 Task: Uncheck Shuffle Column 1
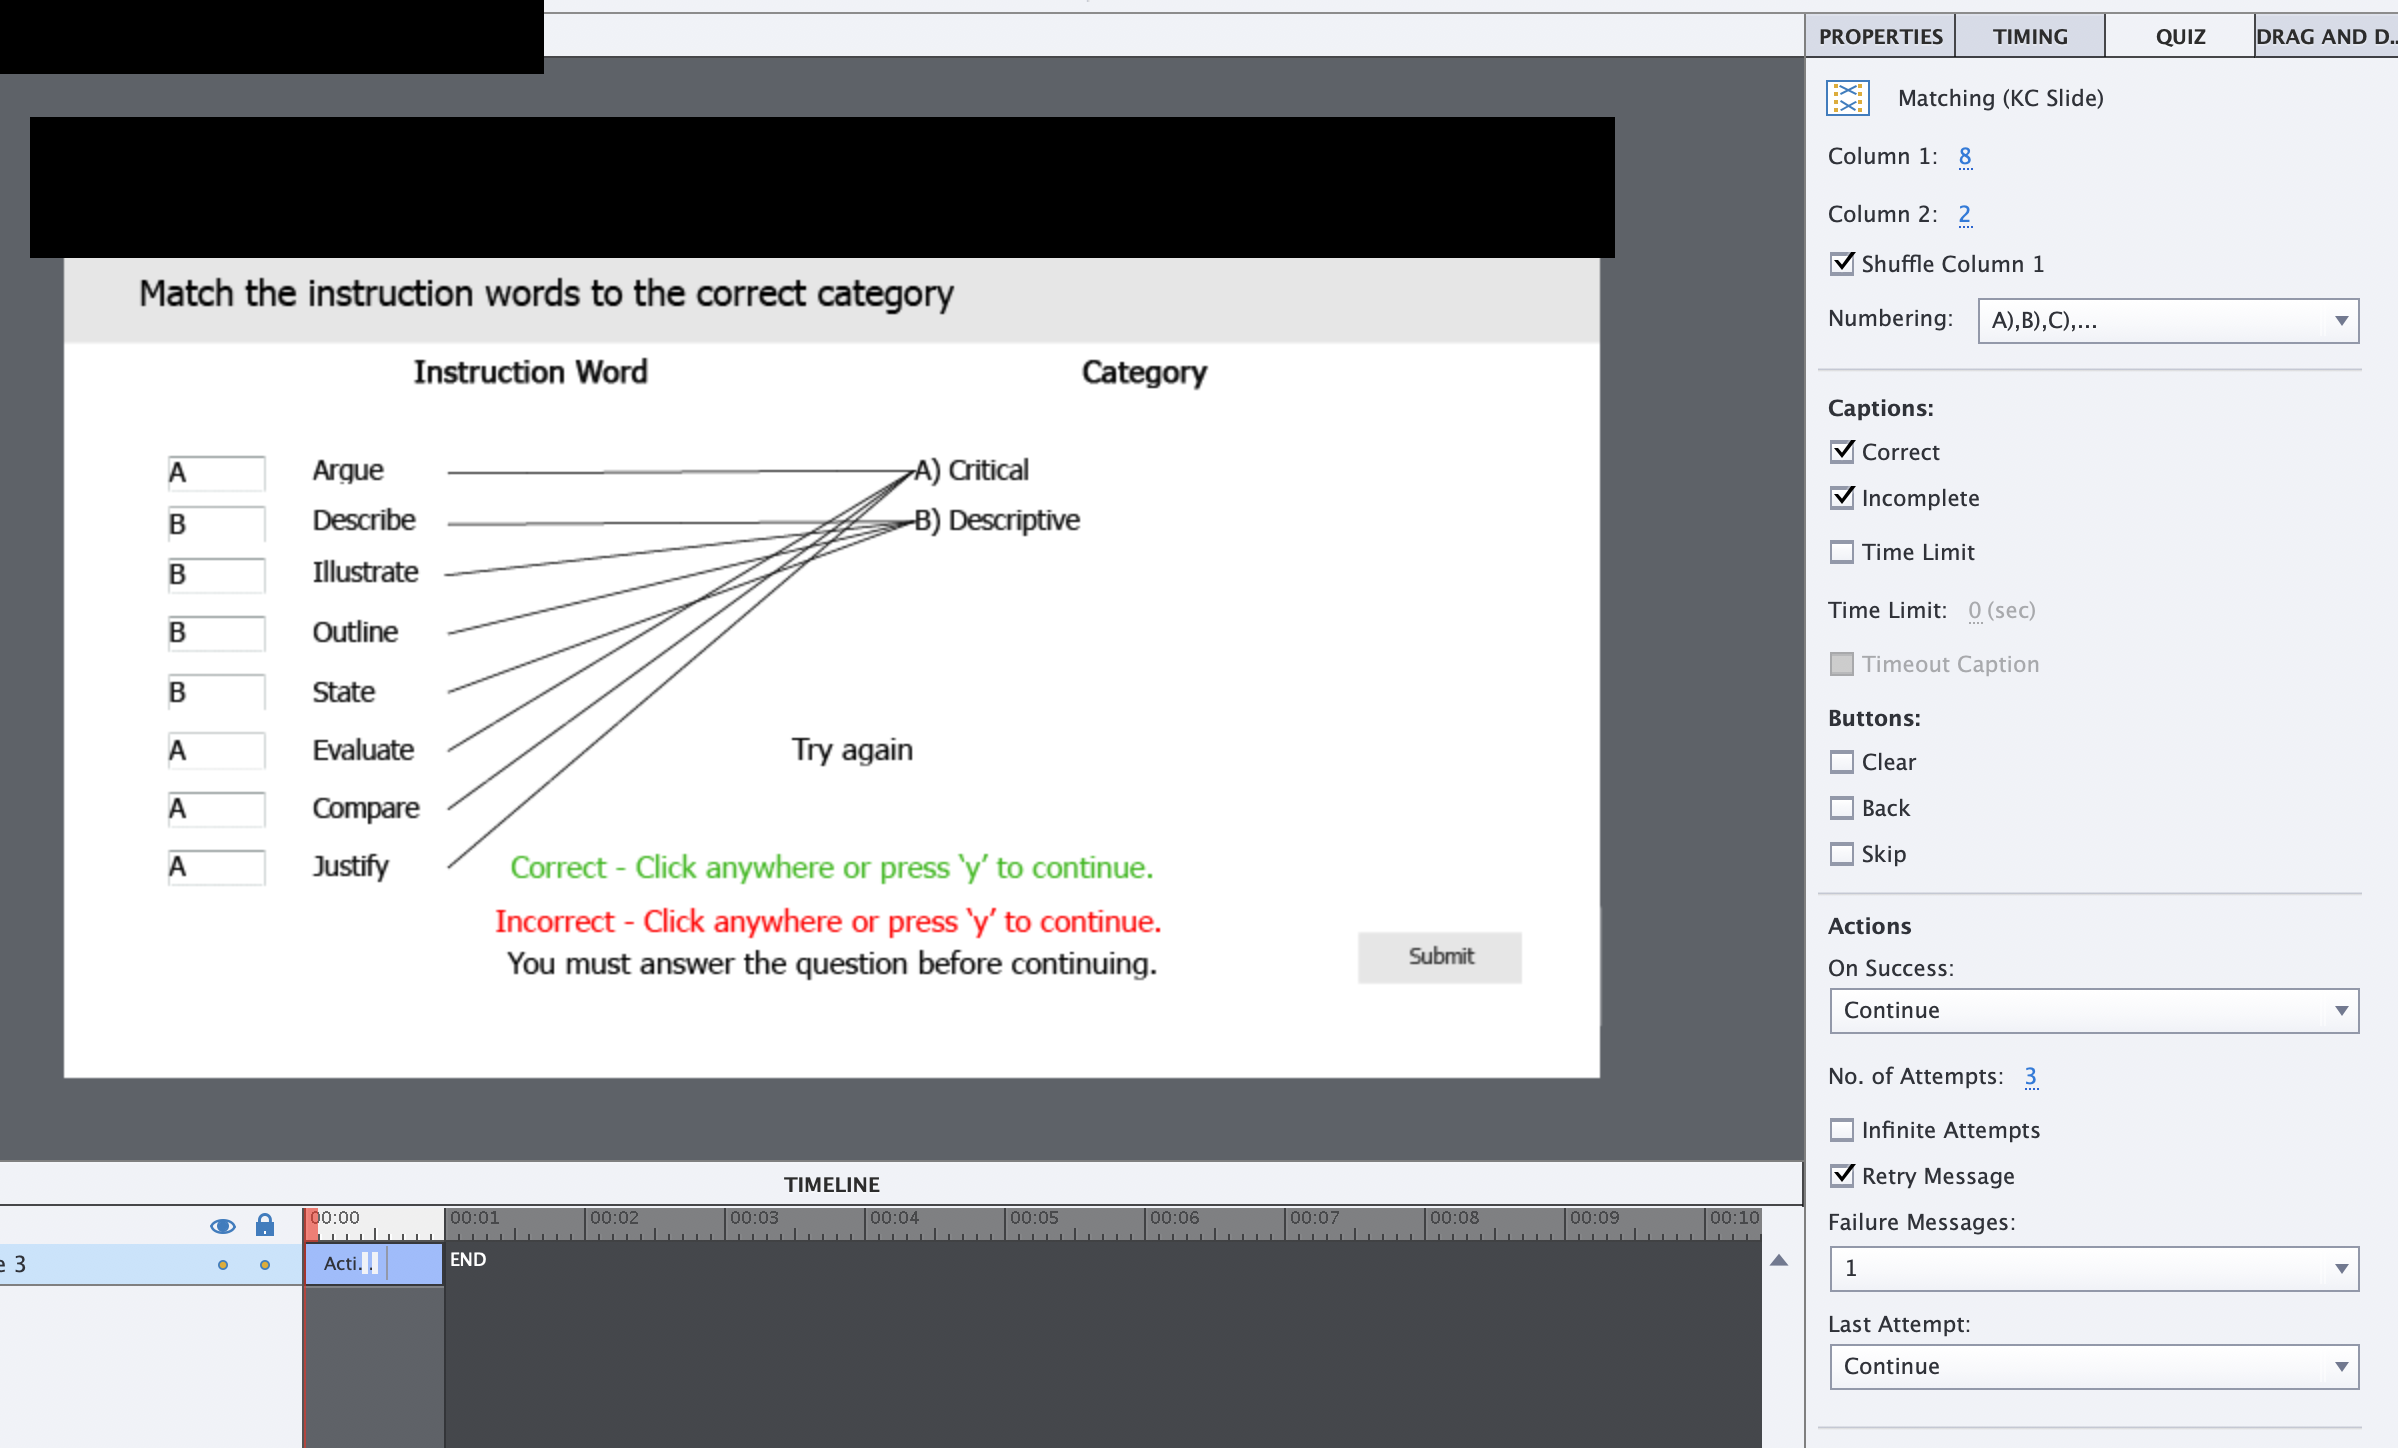(x=1842, y=263)
